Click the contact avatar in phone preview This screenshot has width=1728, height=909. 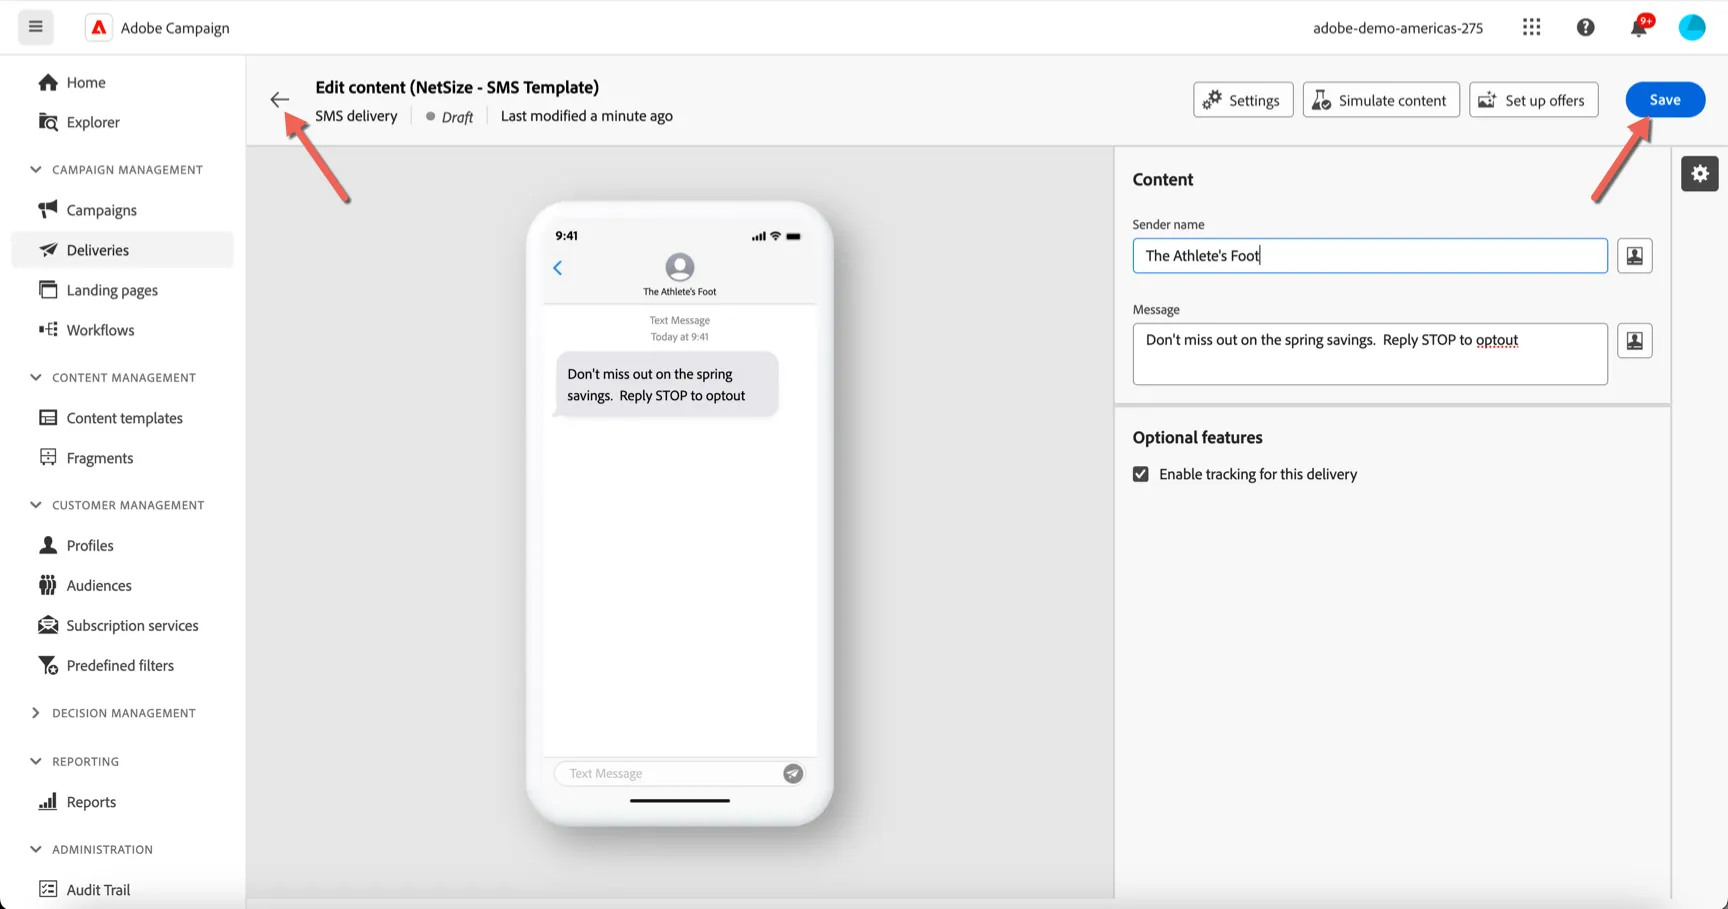(679, 267)
